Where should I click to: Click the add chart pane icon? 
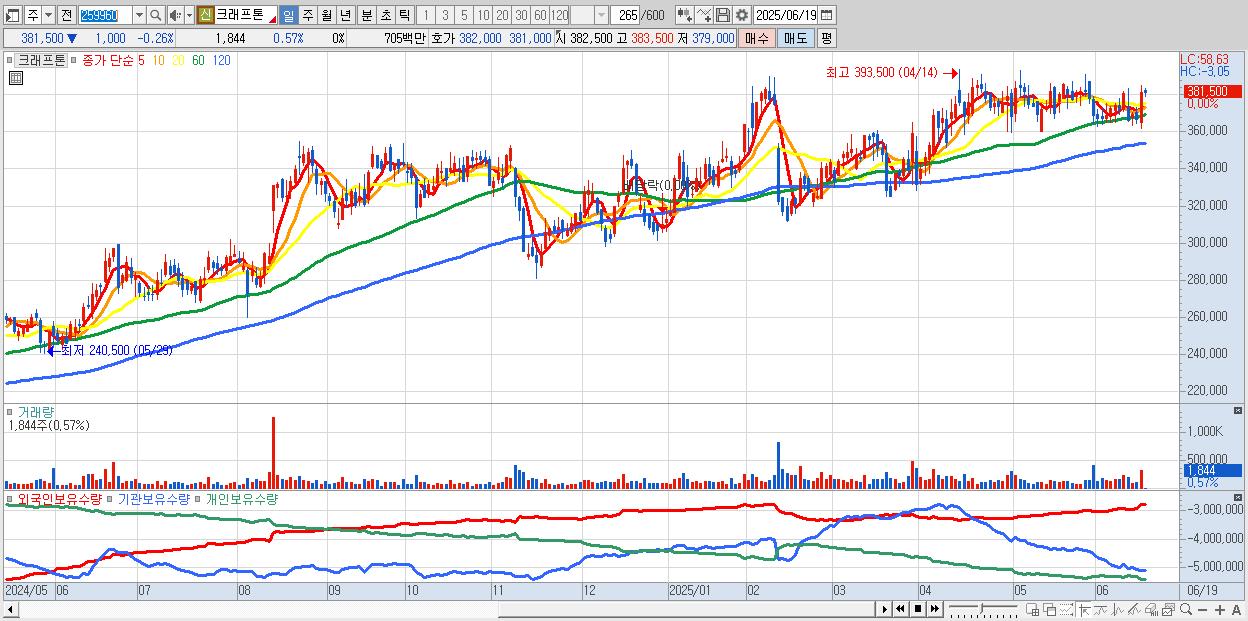(1032, 609)
